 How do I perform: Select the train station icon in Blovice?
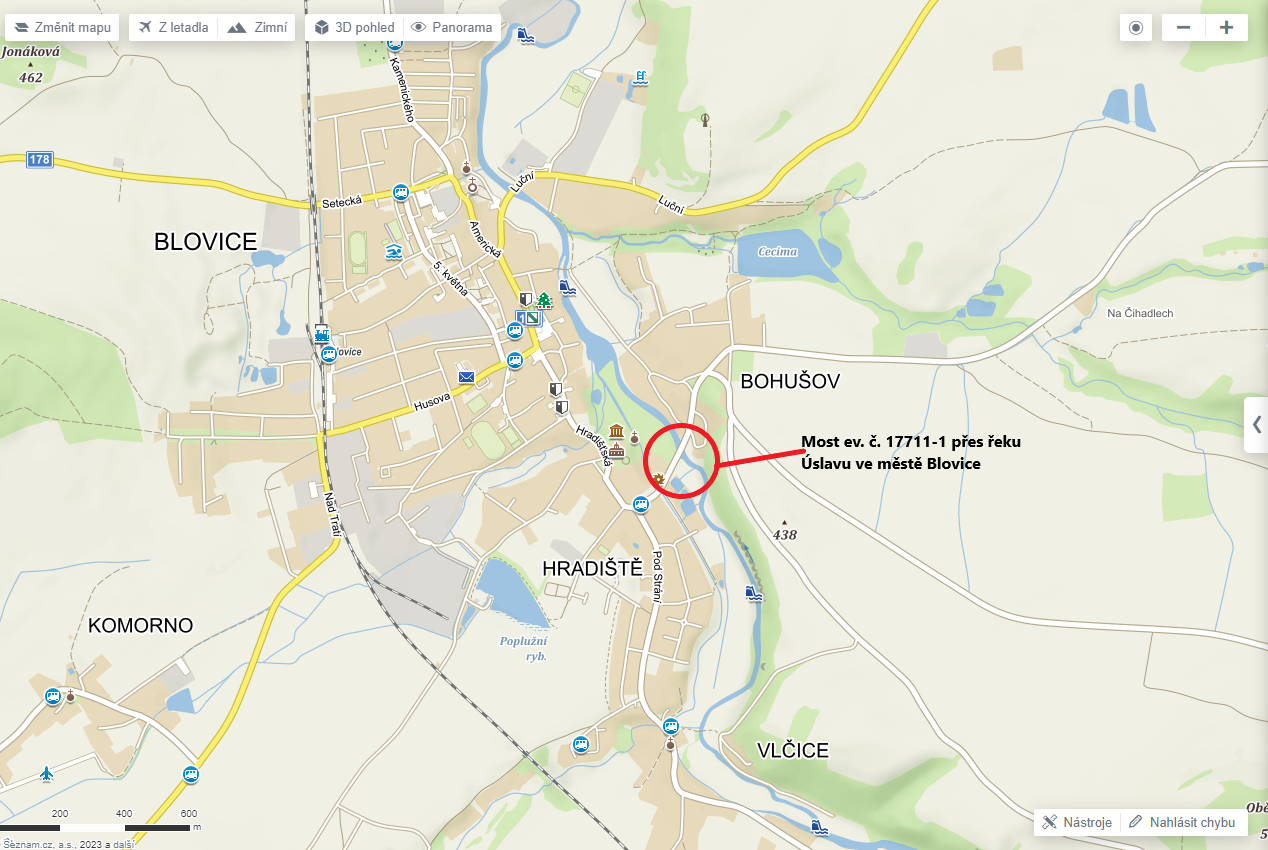[322, 334]
